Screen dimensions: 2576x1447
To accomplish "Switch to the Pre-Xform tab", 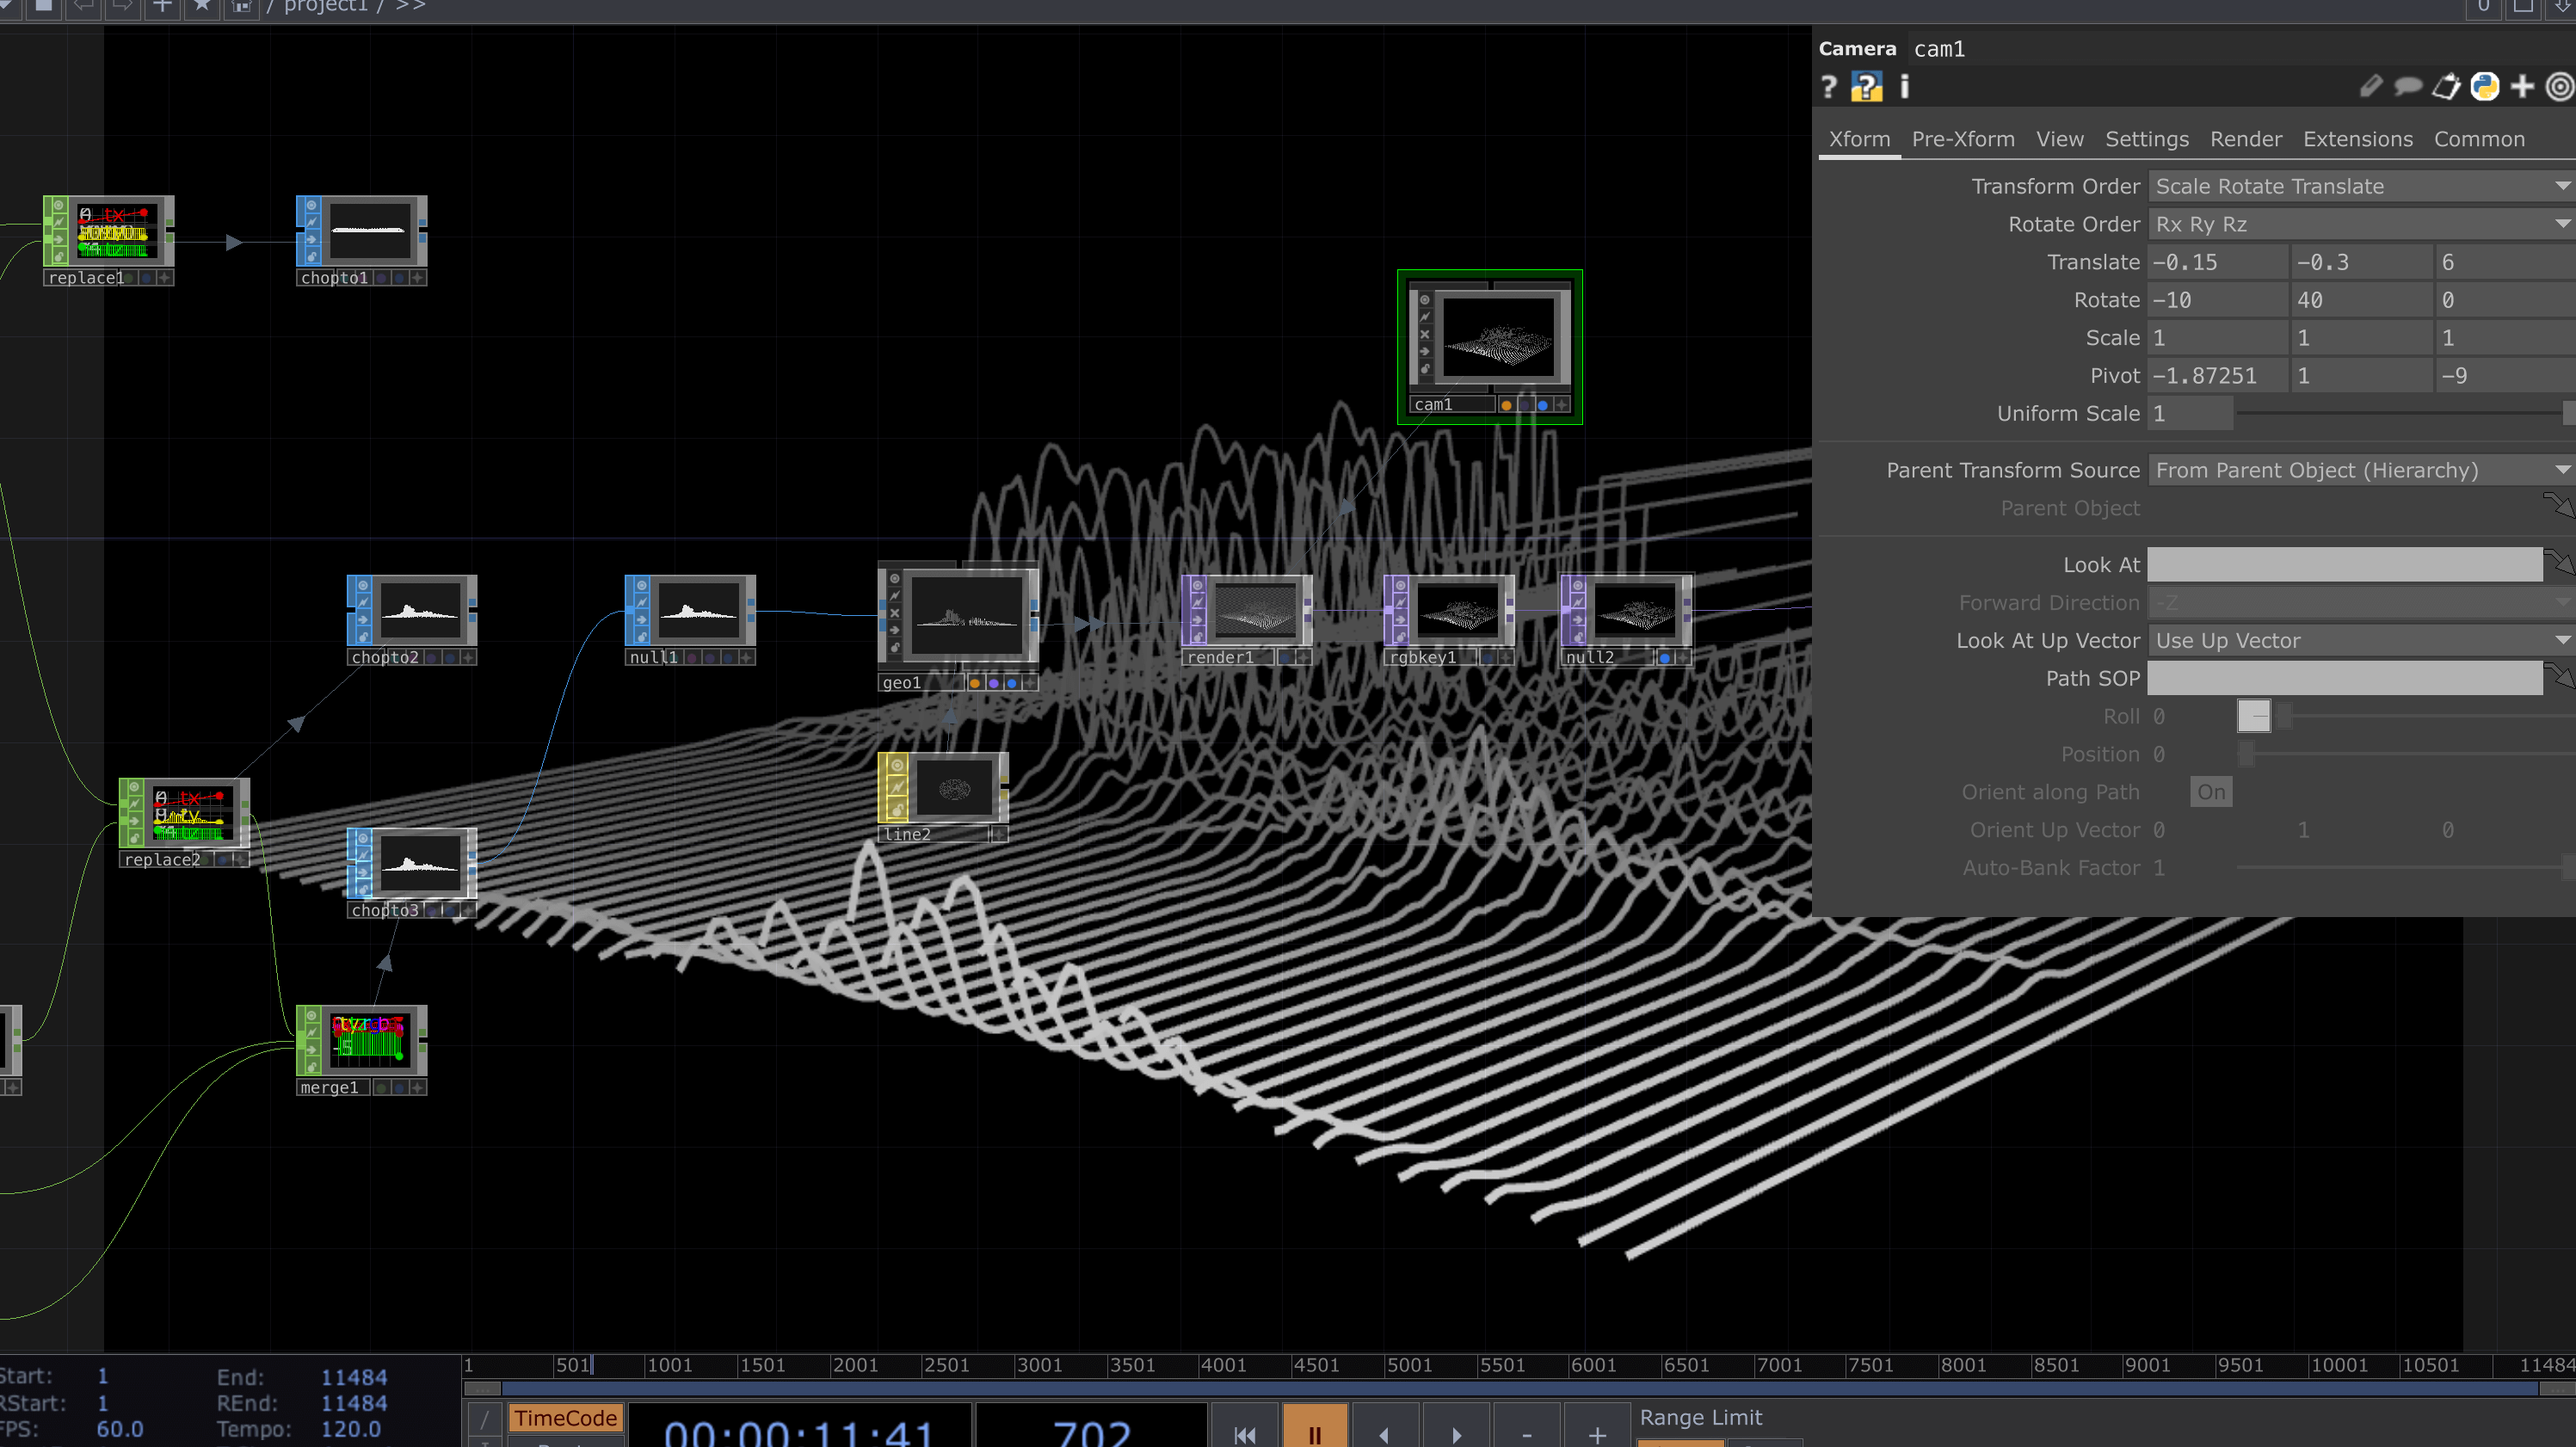I will click(1962, 139).
